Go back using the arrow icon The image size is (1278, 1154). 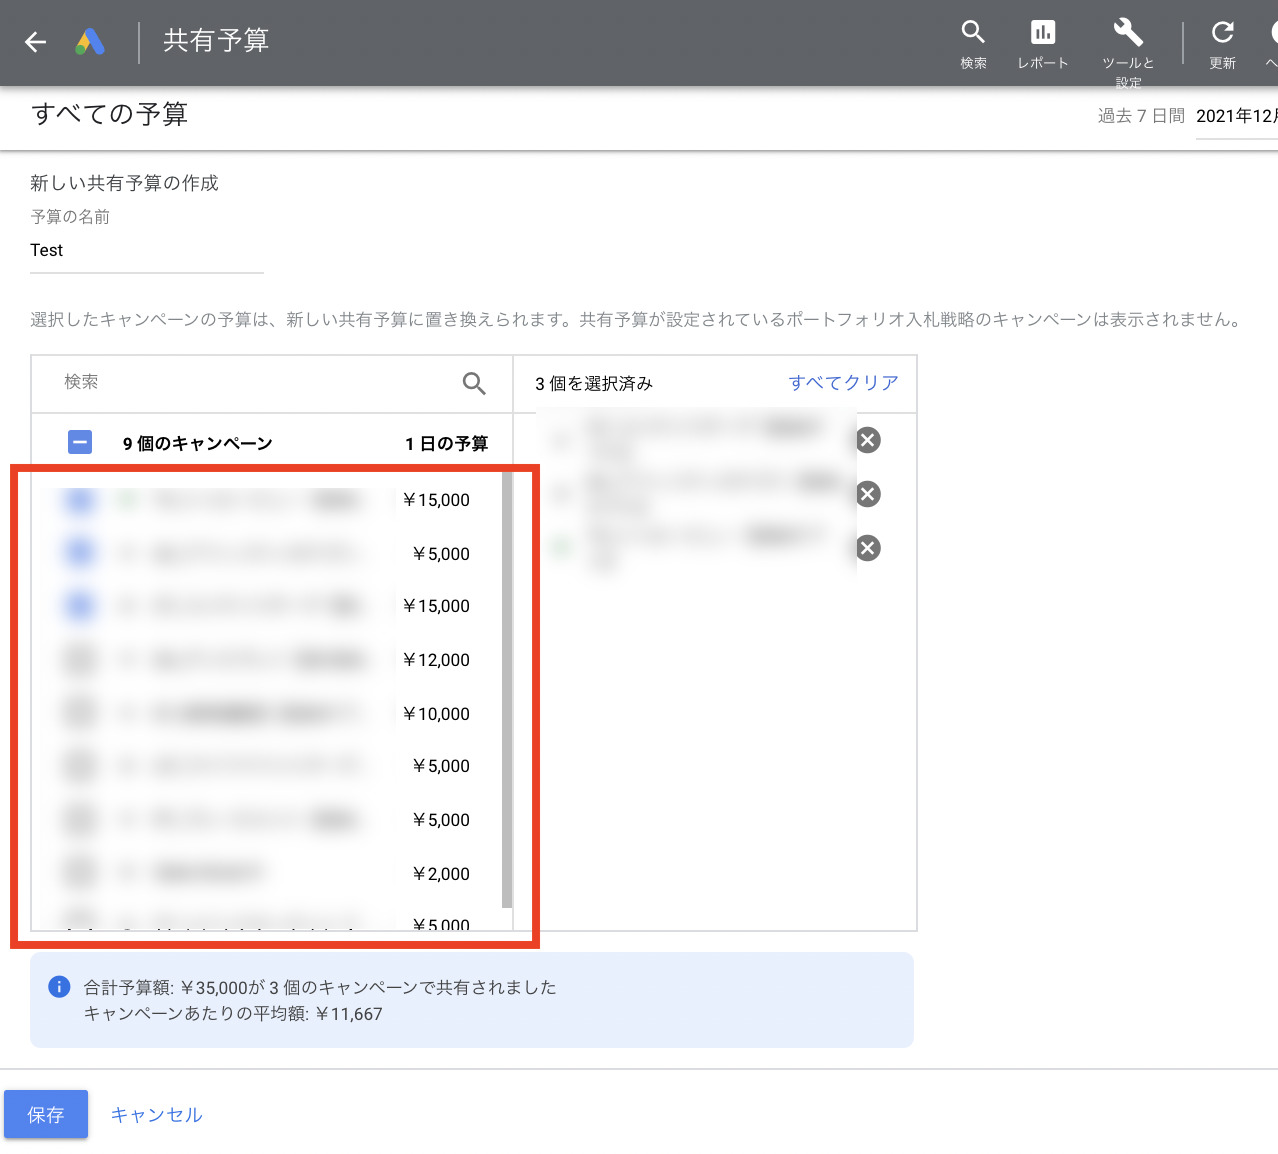[35, 42]
